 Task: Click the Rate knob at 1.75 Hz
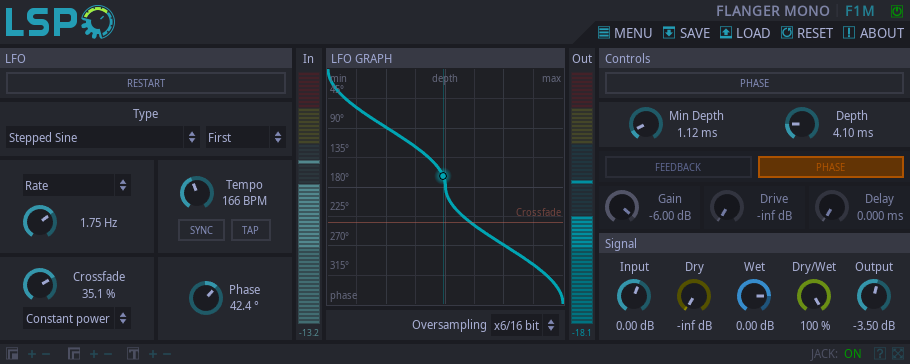[x=40, y=222]
